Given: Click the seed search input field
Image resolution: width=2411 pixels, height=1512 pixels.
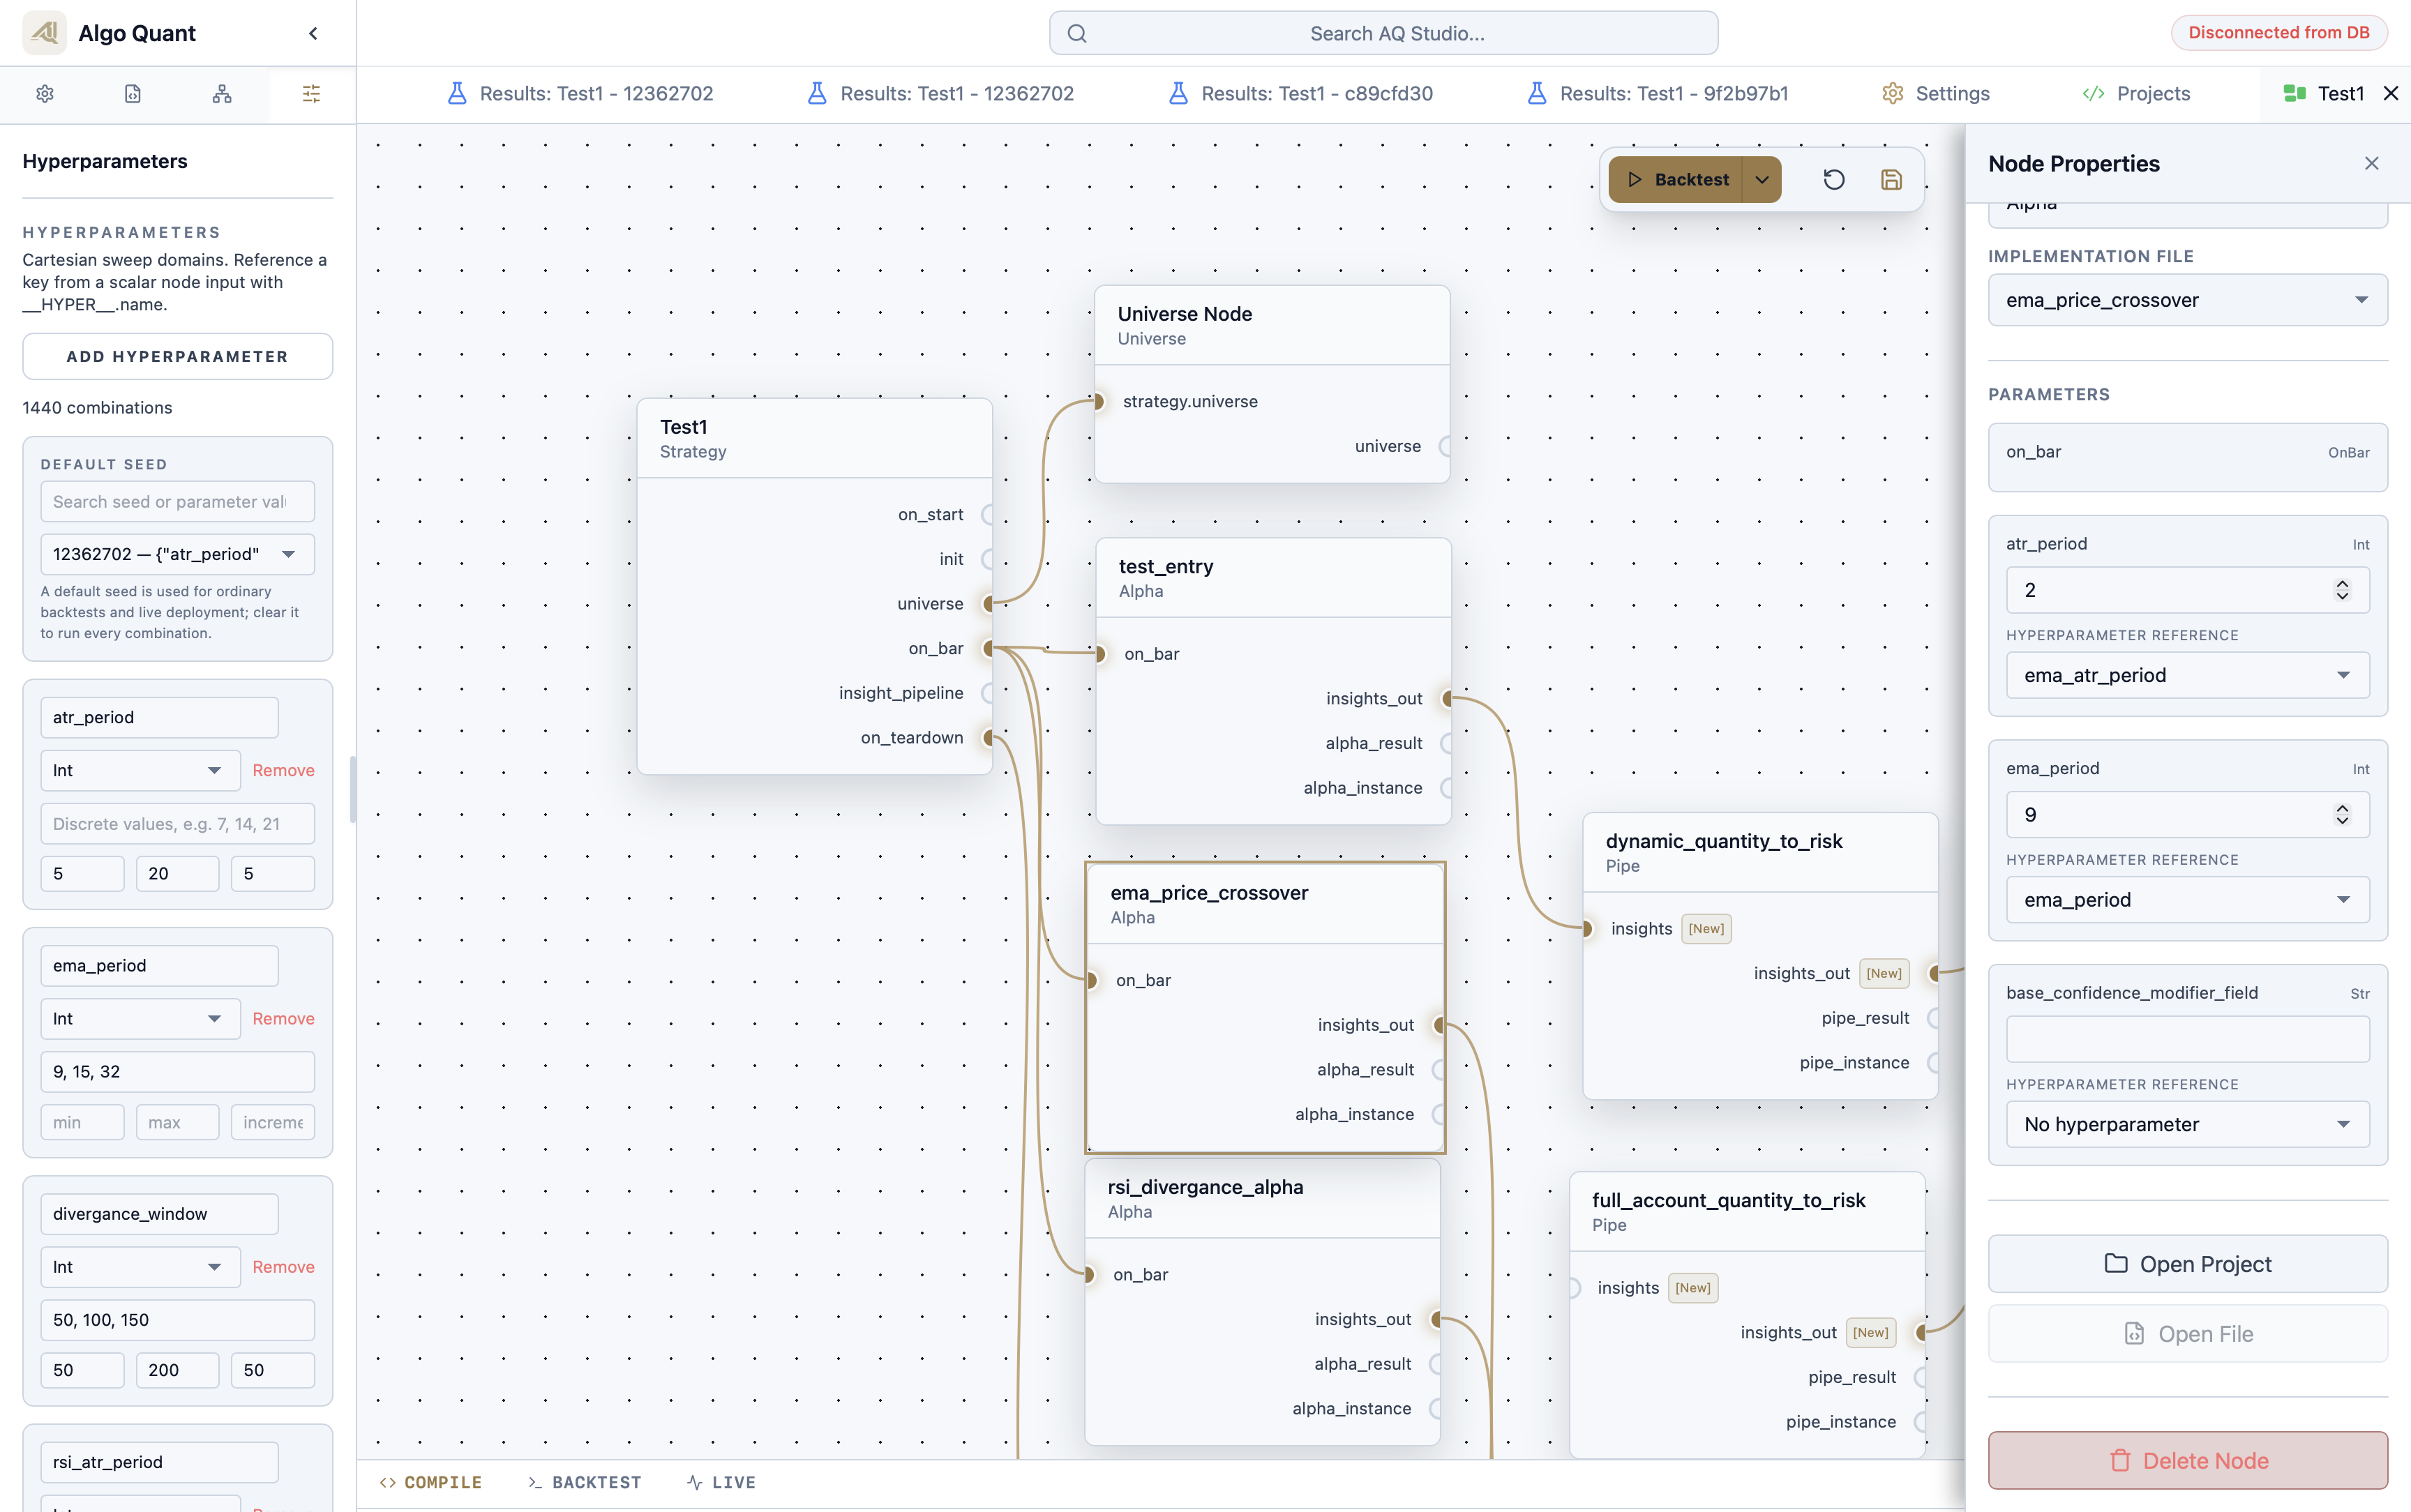Looking at the screenshot, I should tap(177, 502).
